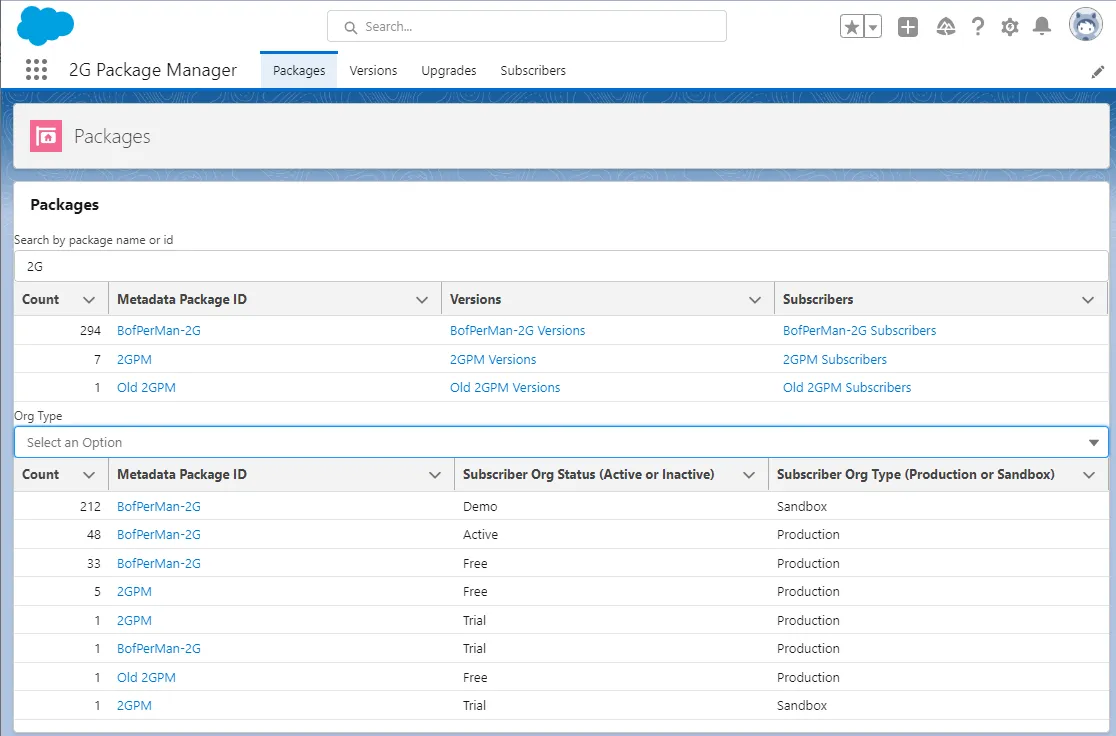Open 2GPM Subscribers link

[x=835, y=359]
